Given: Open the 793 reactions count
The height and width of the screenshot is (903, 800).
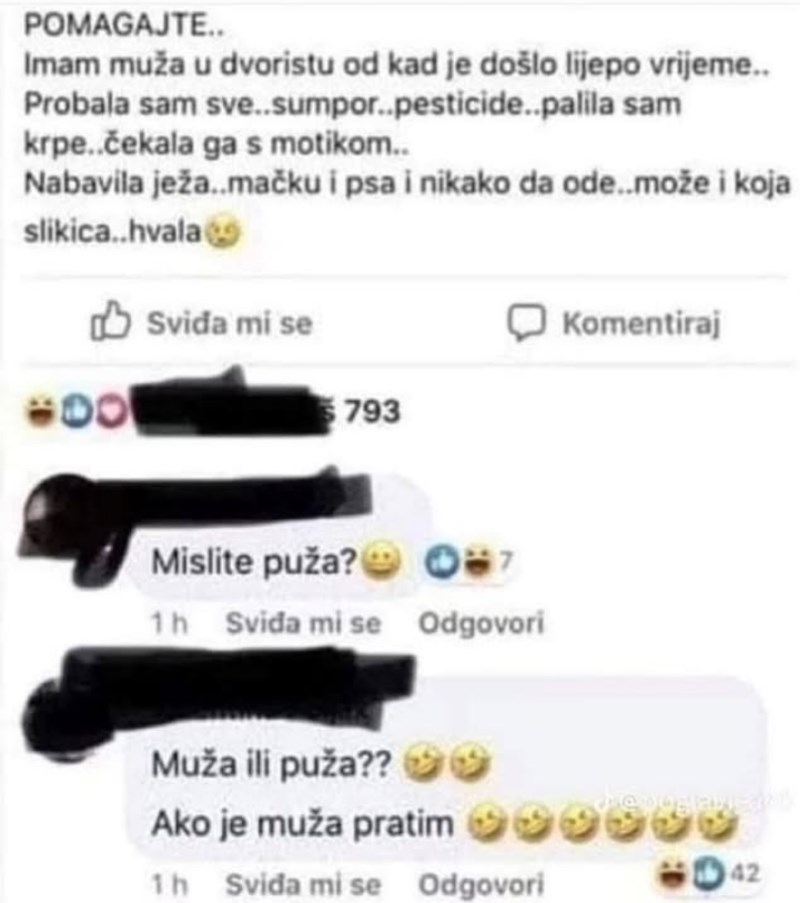Looking at the screenshot, I should point(372,412).
